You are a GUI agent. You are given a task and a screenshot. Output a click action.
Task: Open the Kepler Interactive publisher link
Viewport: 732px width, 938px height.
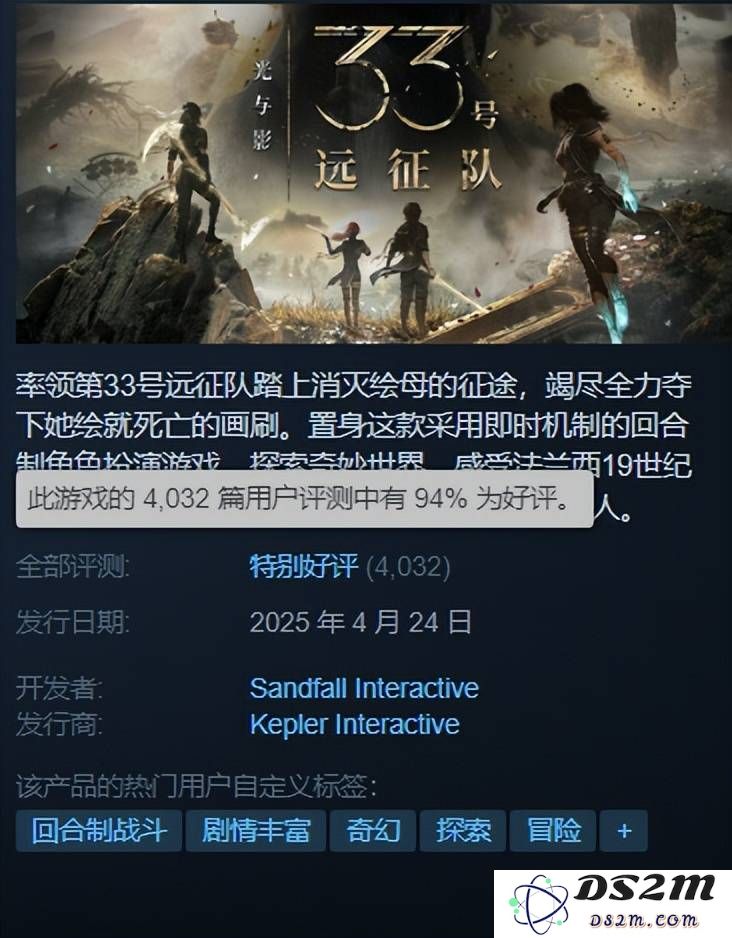click(x=355, y=724)
